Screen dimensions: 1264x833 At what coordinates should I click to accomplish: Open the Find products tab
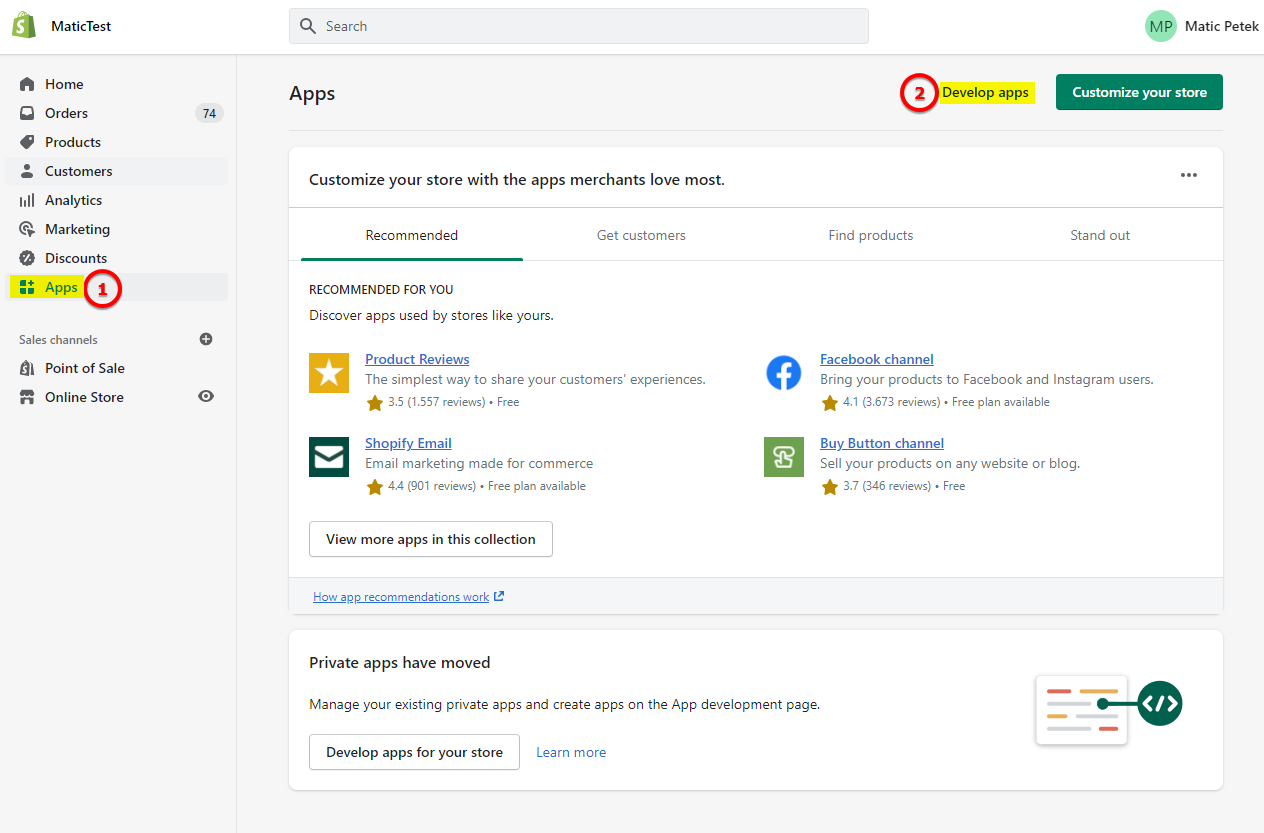pos(870,235)
